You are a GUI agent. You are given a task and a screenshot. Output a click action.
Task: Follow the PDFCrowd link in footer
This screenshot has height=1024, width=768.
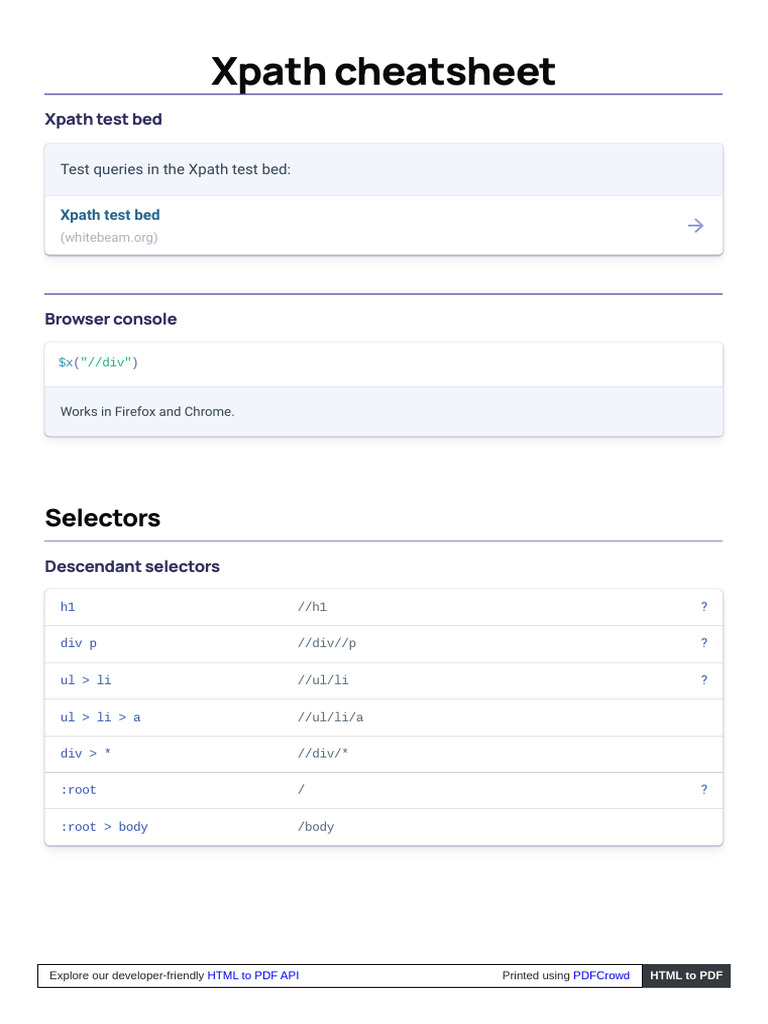(601, 975)
